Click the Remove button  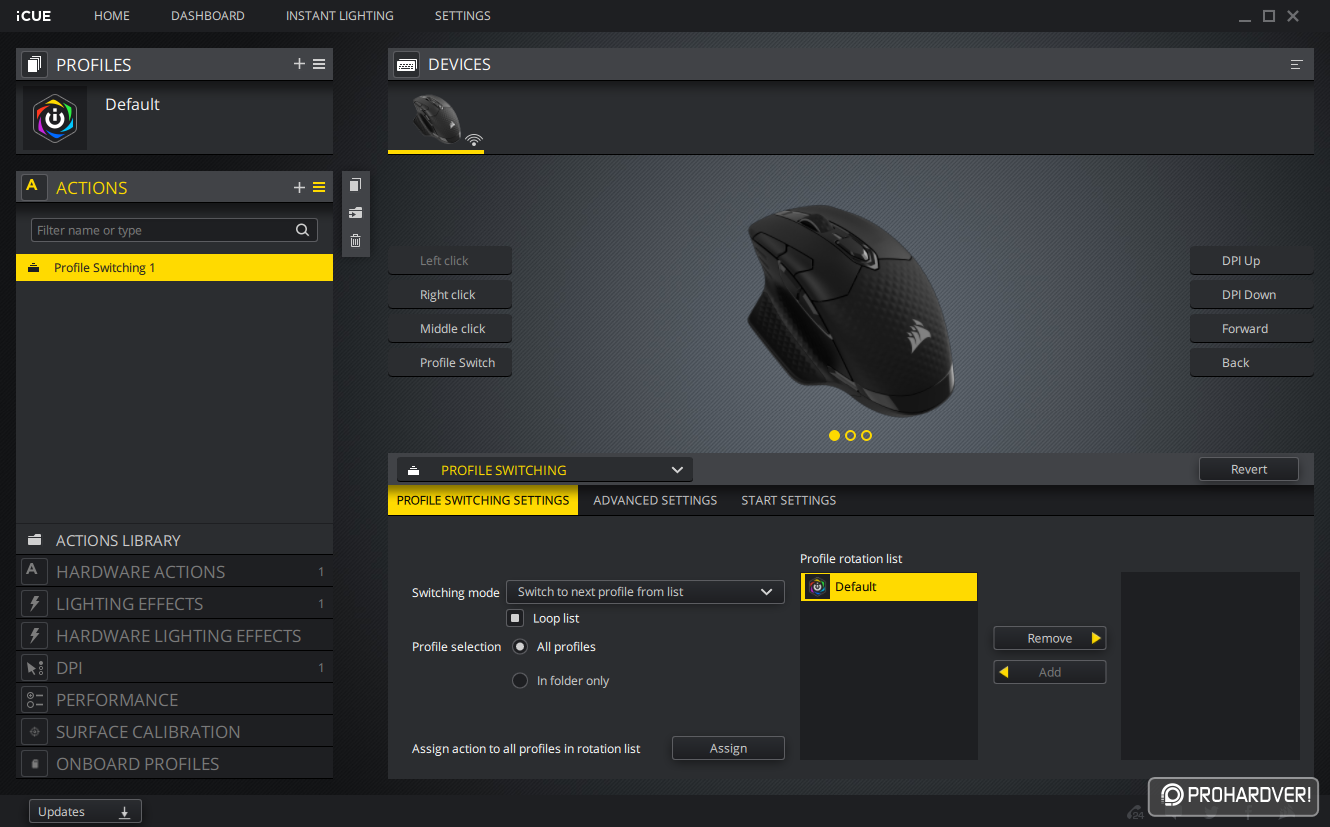click(x=1050, y=638)
